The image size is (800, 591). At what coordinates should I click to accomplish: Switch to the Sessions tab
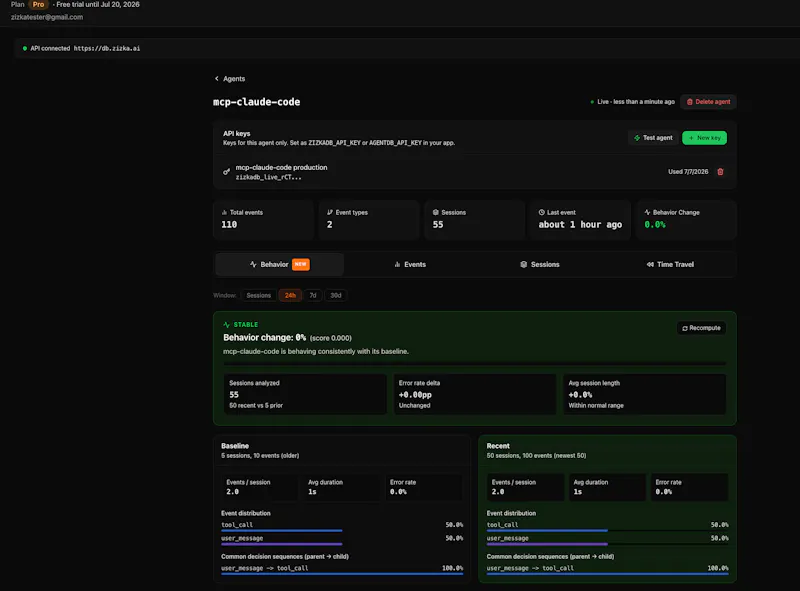pos(540,264)
